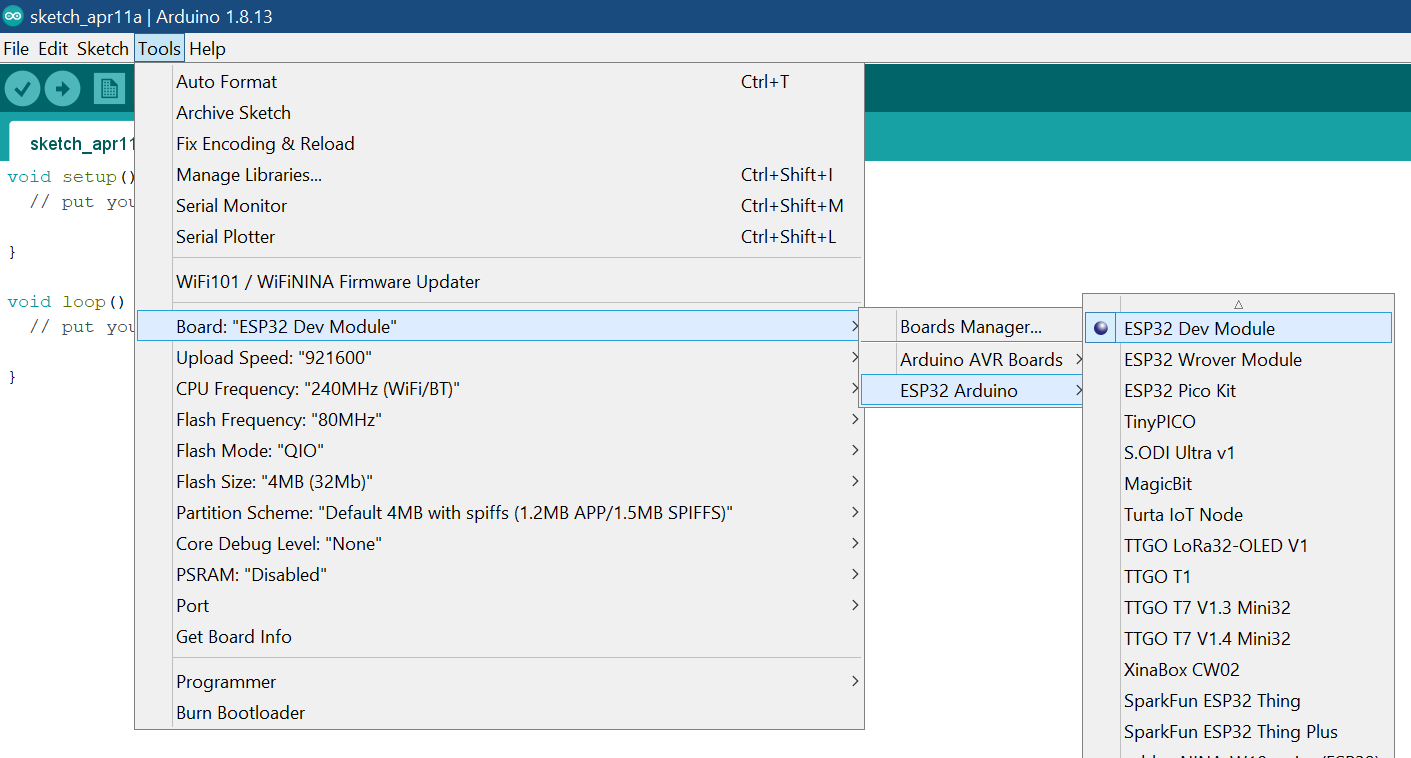Expand the Arduino AVR Boards submenu

tap(971, 360)
